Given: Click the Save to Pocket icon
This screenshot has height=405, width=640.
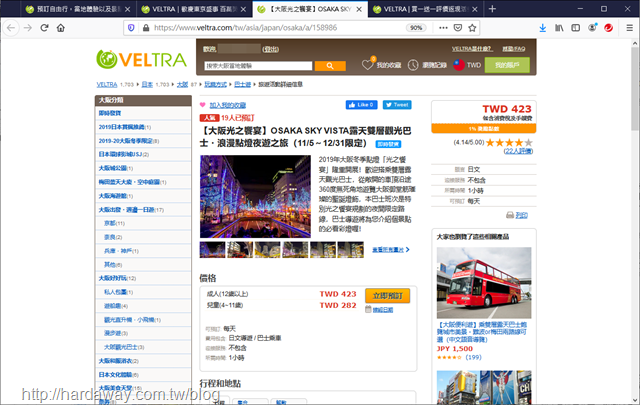Looking at the screenshot, I should 458,28.
